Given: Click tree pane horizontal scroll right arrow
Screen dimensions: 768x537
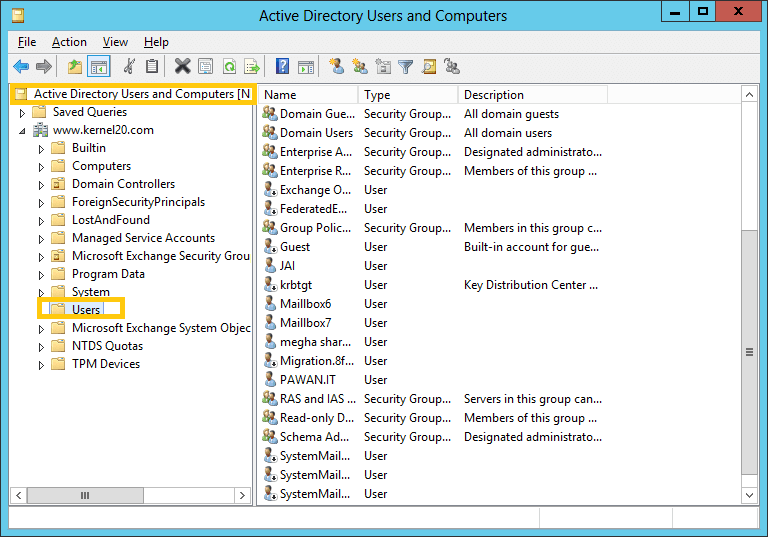Looking at the screenshot, I should [242, 495].
